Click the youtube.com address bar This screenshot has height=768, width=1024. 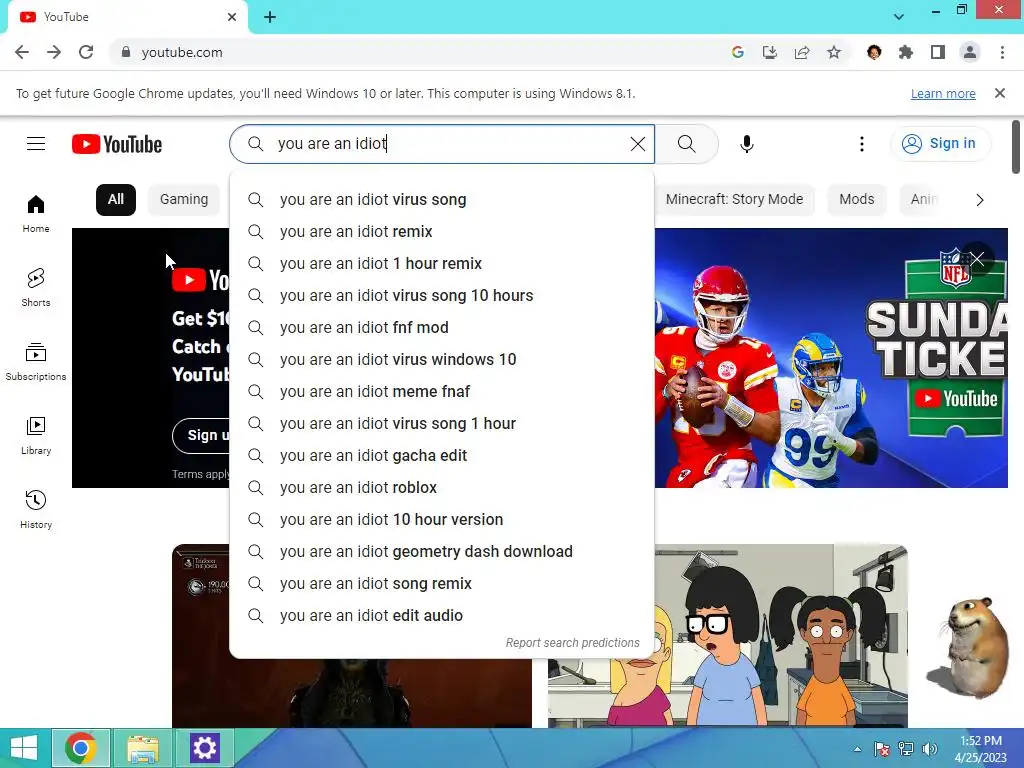click(x=418, y=52)
